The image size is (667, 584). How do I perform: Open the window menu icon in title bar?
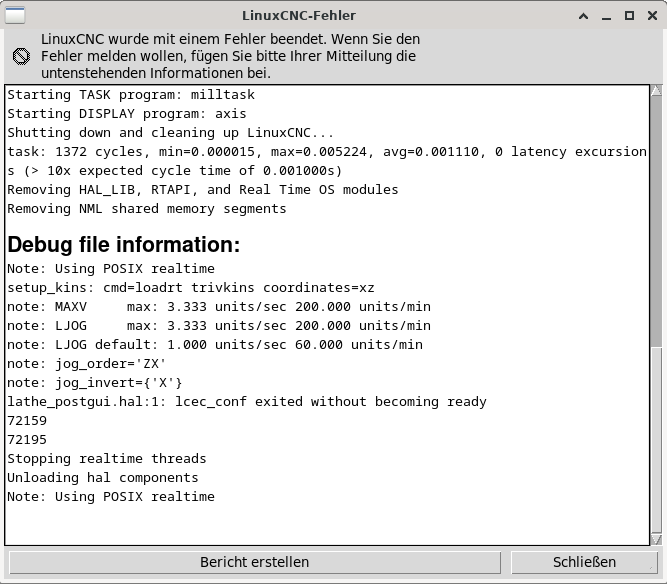[15, 15]
